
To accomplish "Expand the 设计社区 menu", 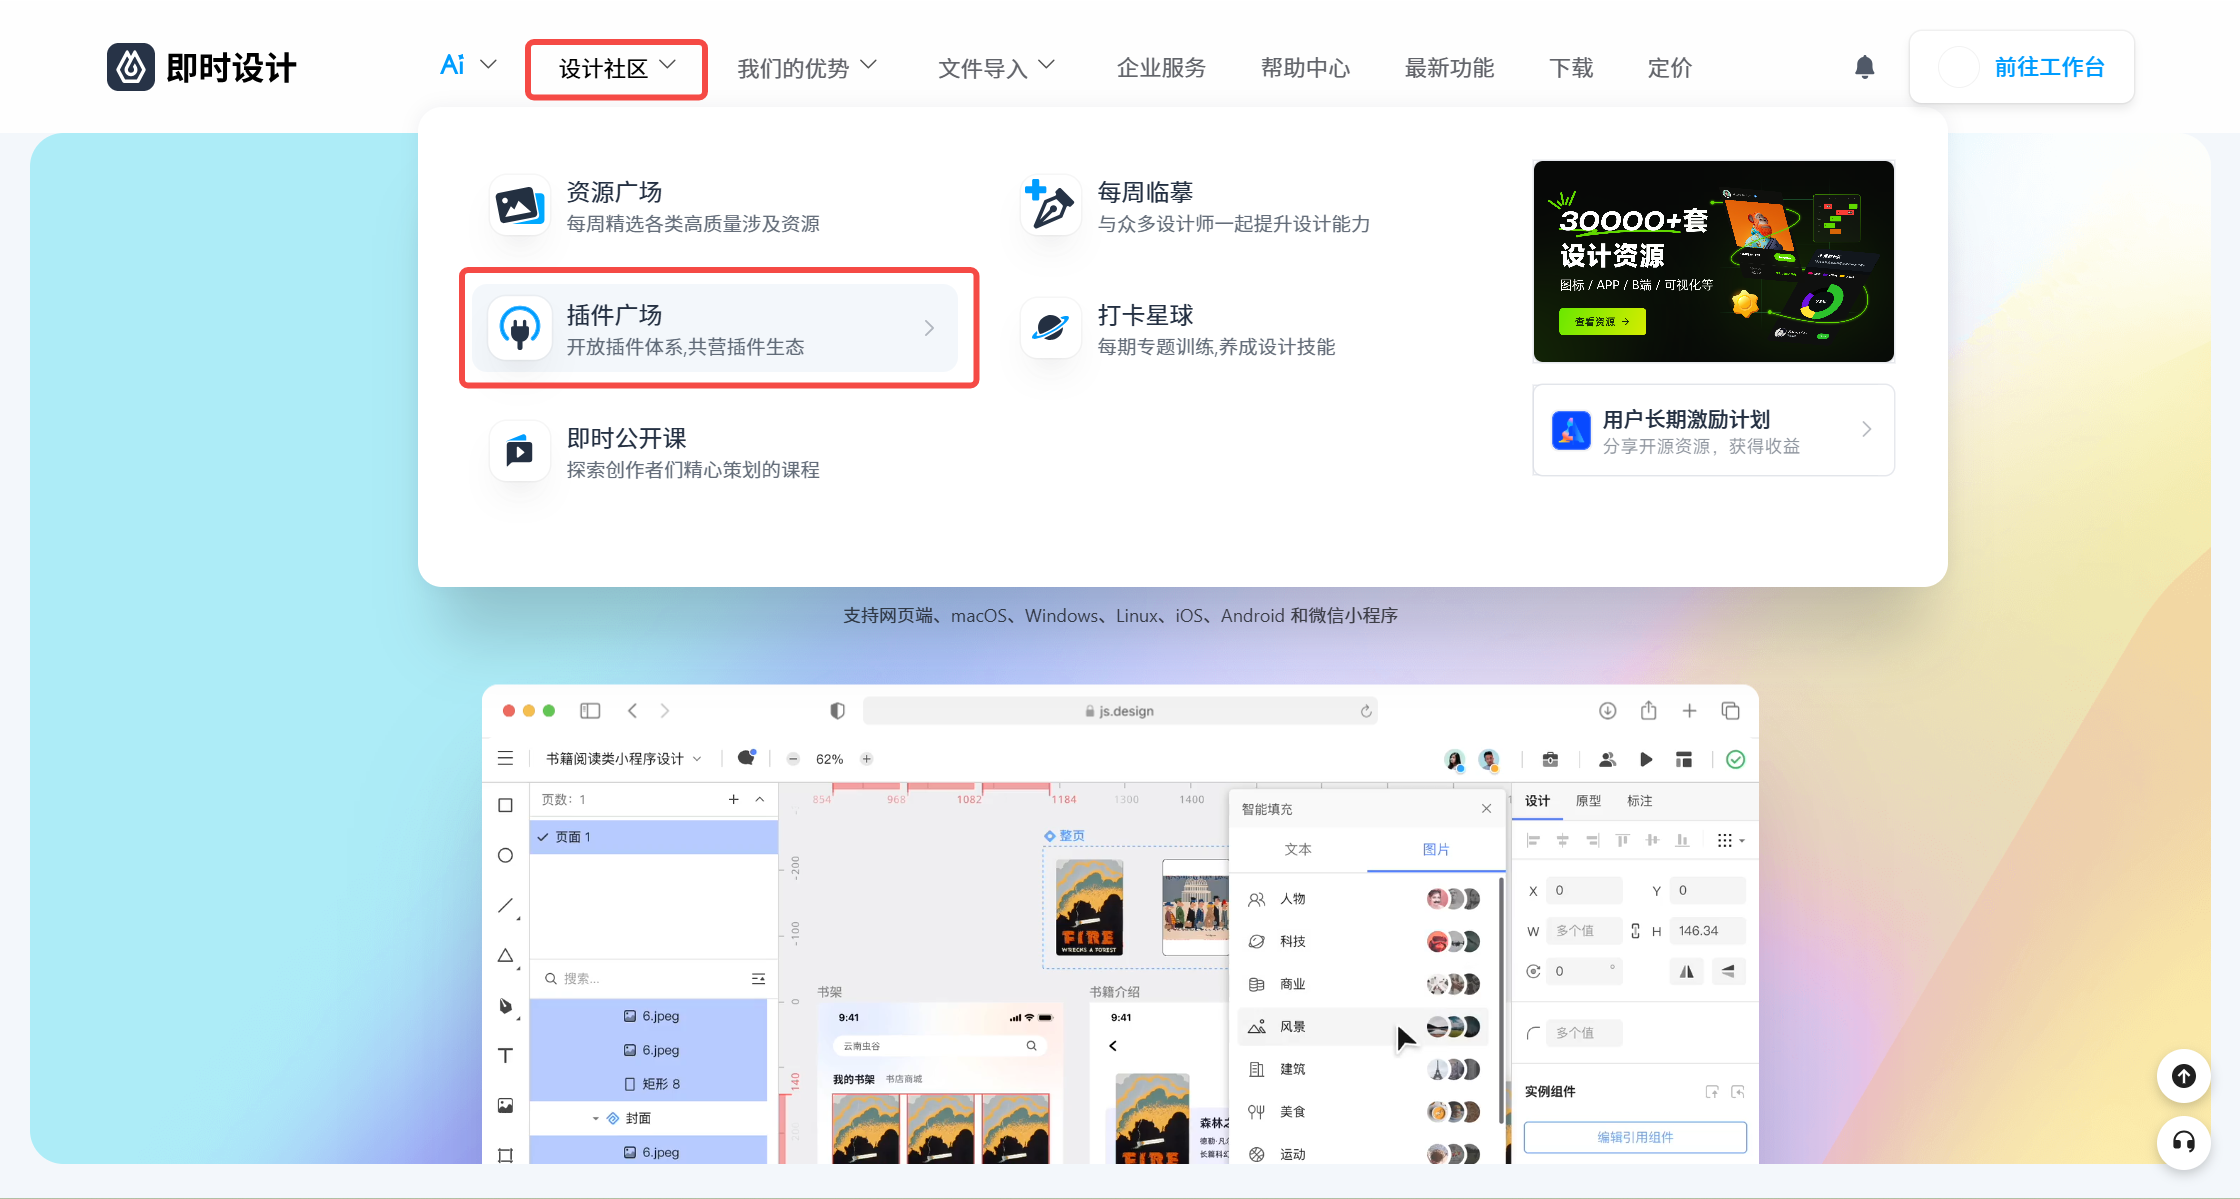I will (617, 68).
